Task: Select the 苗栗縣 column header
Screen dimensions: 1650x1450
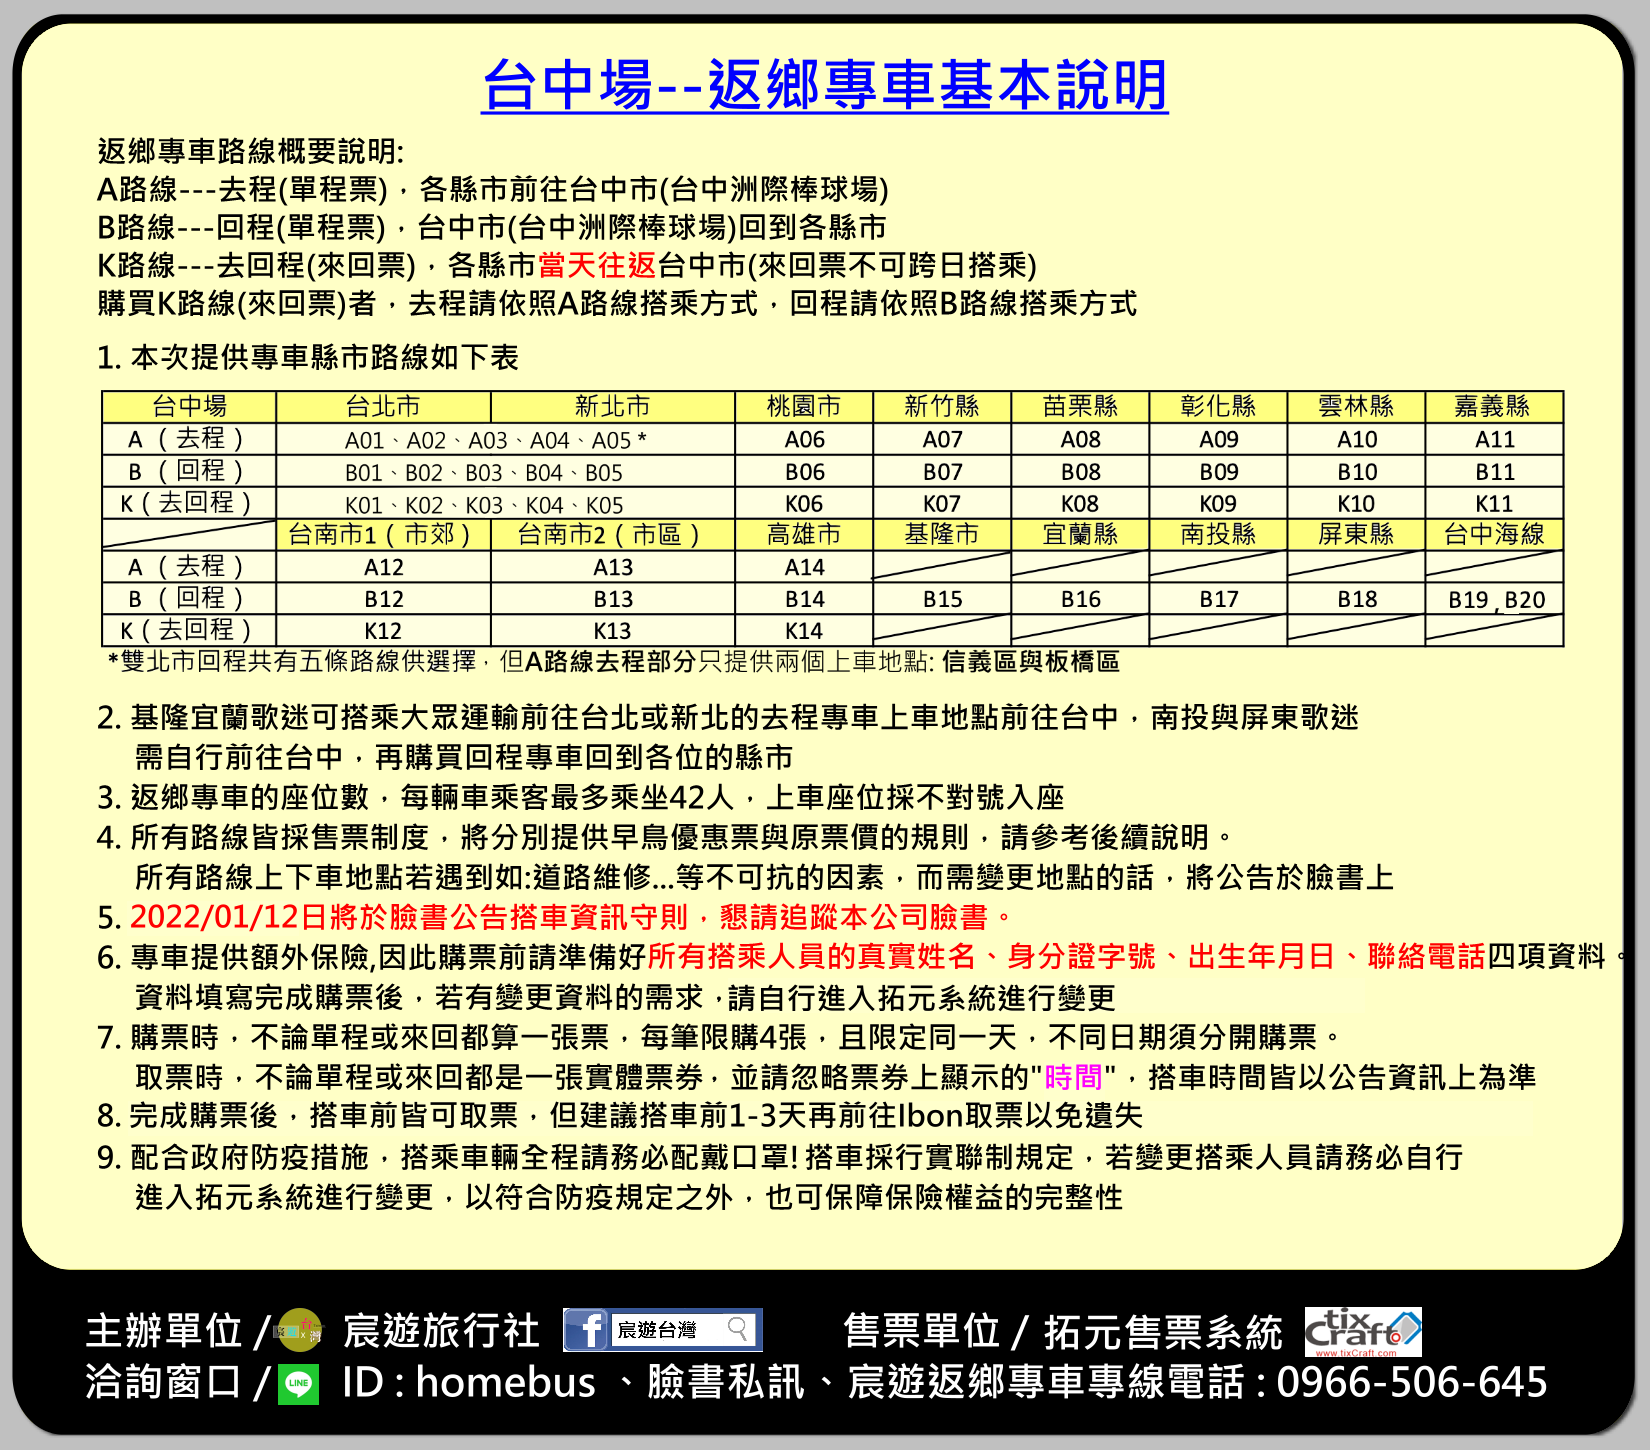Action: (x=1080, y=407)
